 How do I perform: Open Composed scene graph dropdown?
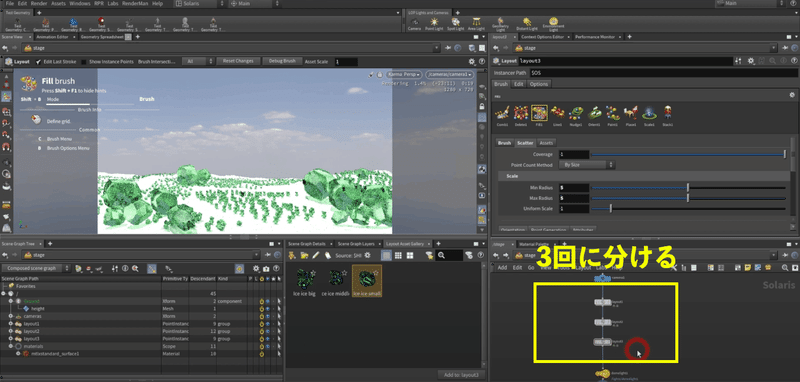[x=36, y=268]
